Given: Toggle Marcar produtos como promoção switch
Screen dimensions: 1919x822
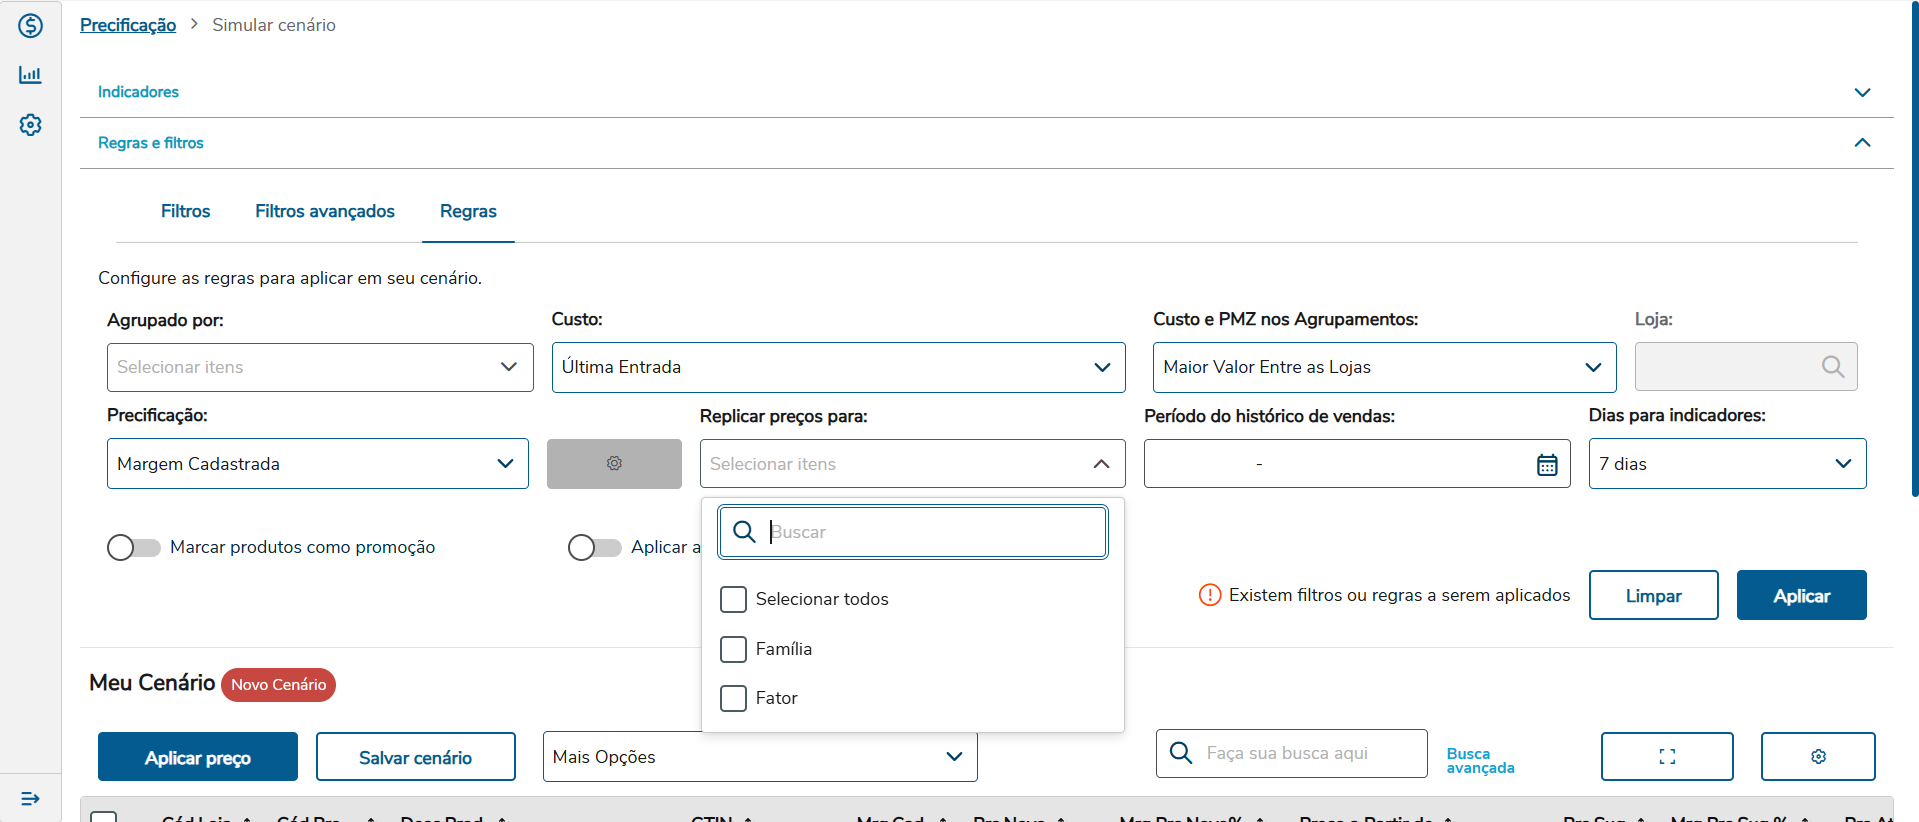Looking at the screenshot, I should [134, 548].
